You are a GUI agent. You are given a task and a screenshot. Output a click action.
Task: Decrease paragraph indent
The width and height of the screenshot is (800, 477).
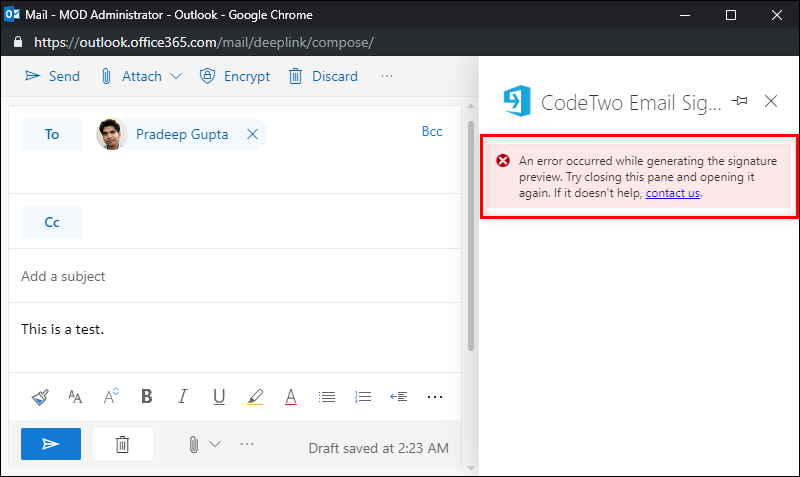(398, 396)
